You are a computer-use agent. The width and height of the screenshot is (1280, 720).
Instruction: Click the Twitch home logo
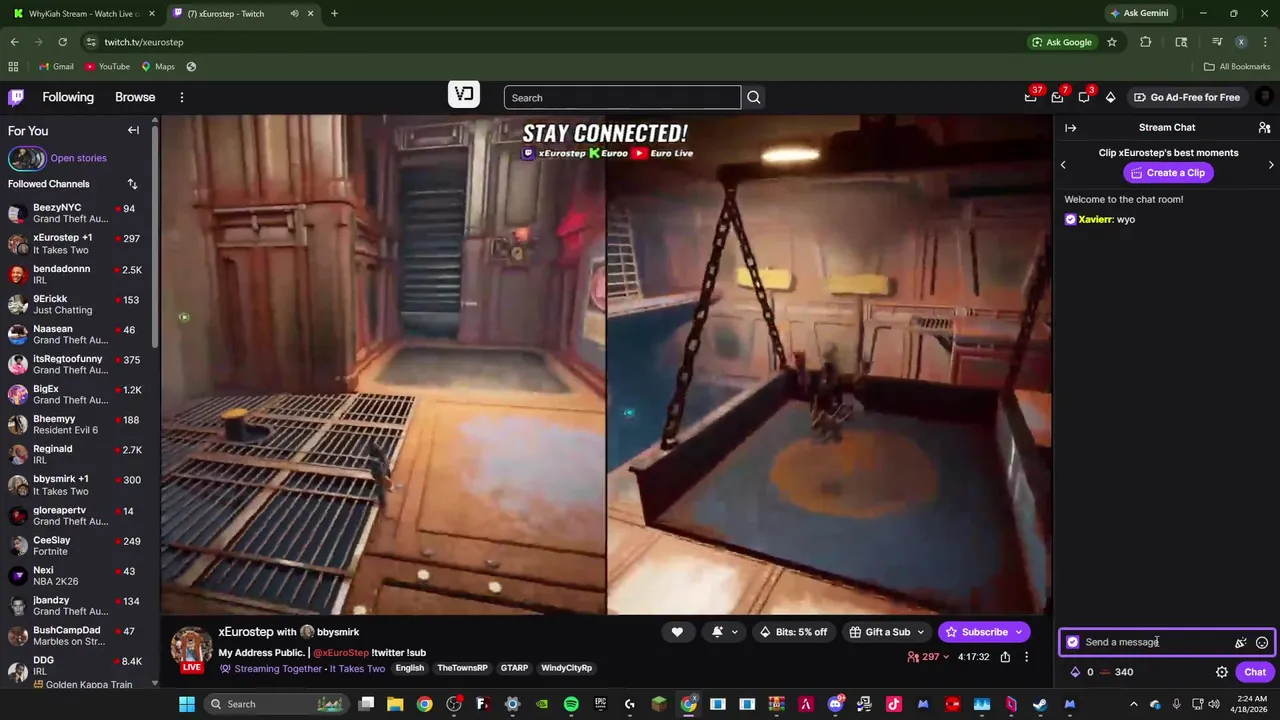click(x=16, y=97)
